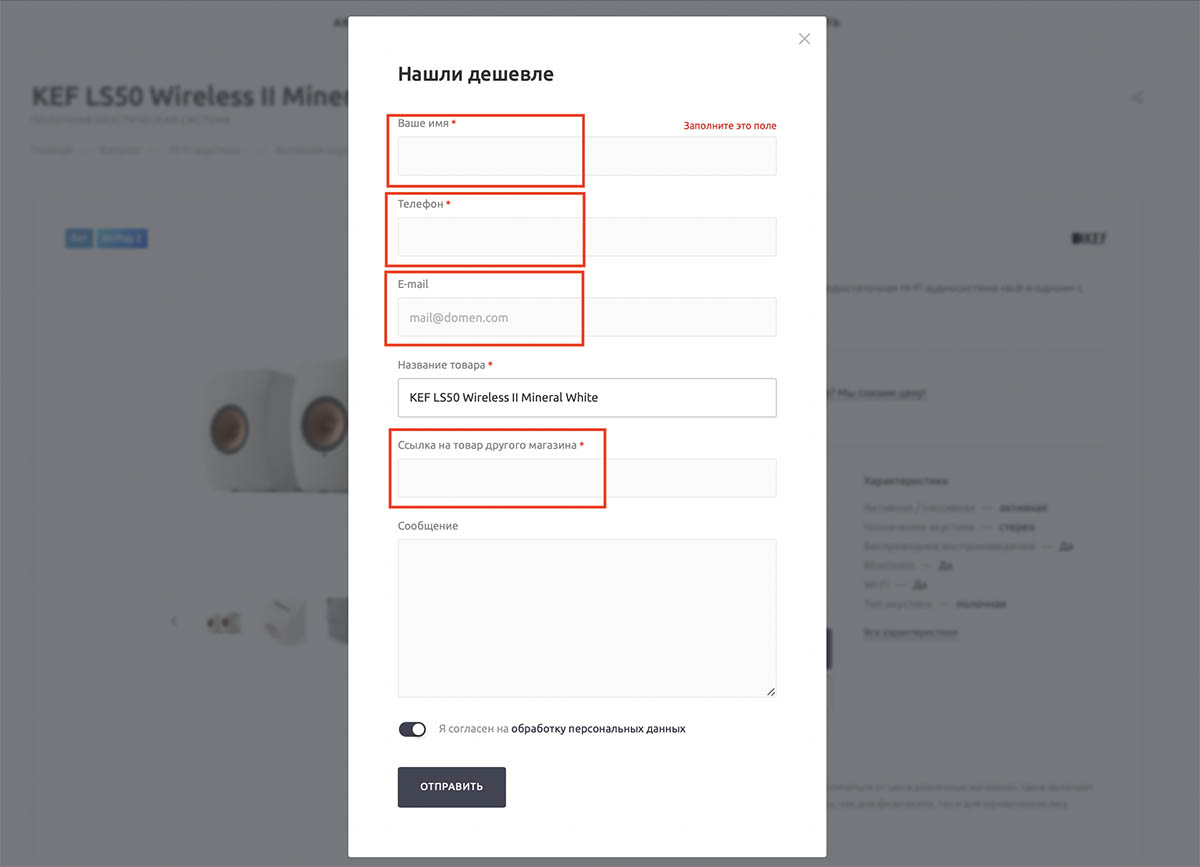This screenshot has height=867, width=1200.
Task: Select the first speaker thumbnail in gallery
Action: (222, 622)
